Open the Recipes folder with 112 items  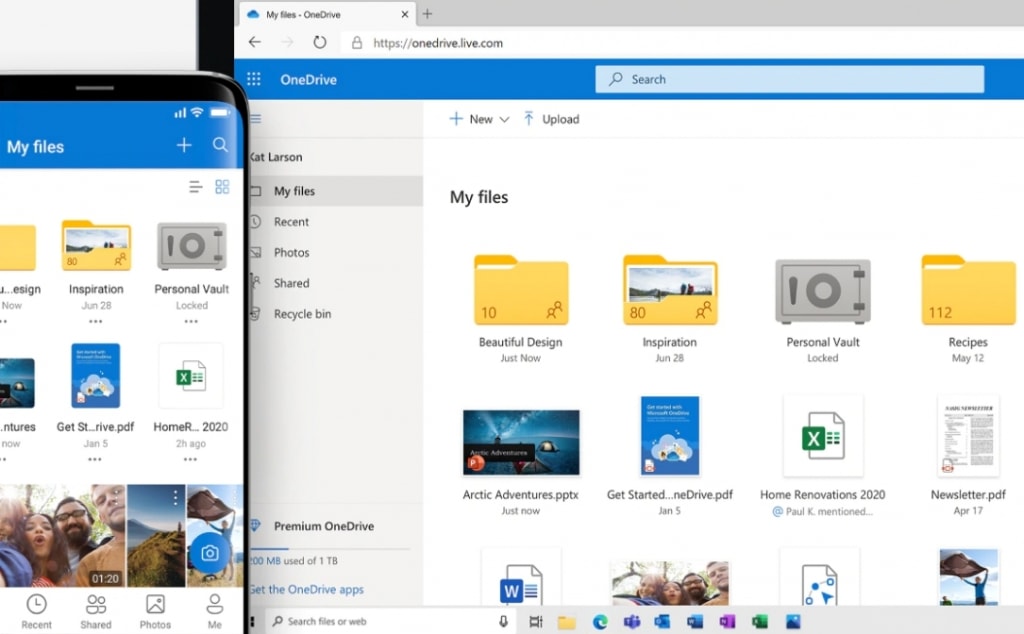(968, 290)
